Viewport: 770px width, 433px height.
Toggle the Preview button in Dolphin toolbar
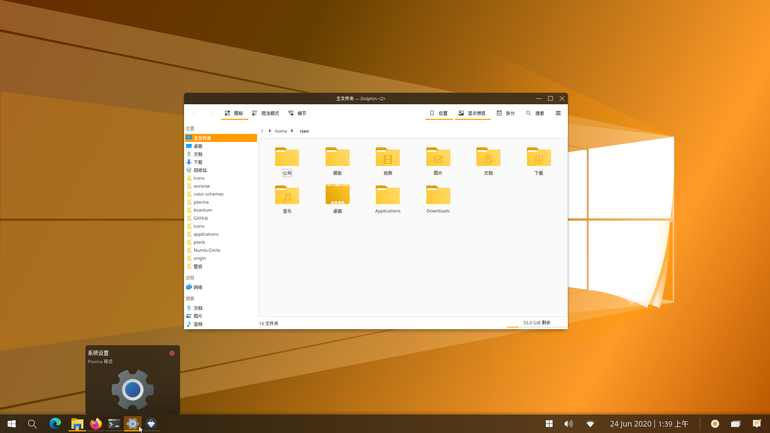click(x=472, y=113)
